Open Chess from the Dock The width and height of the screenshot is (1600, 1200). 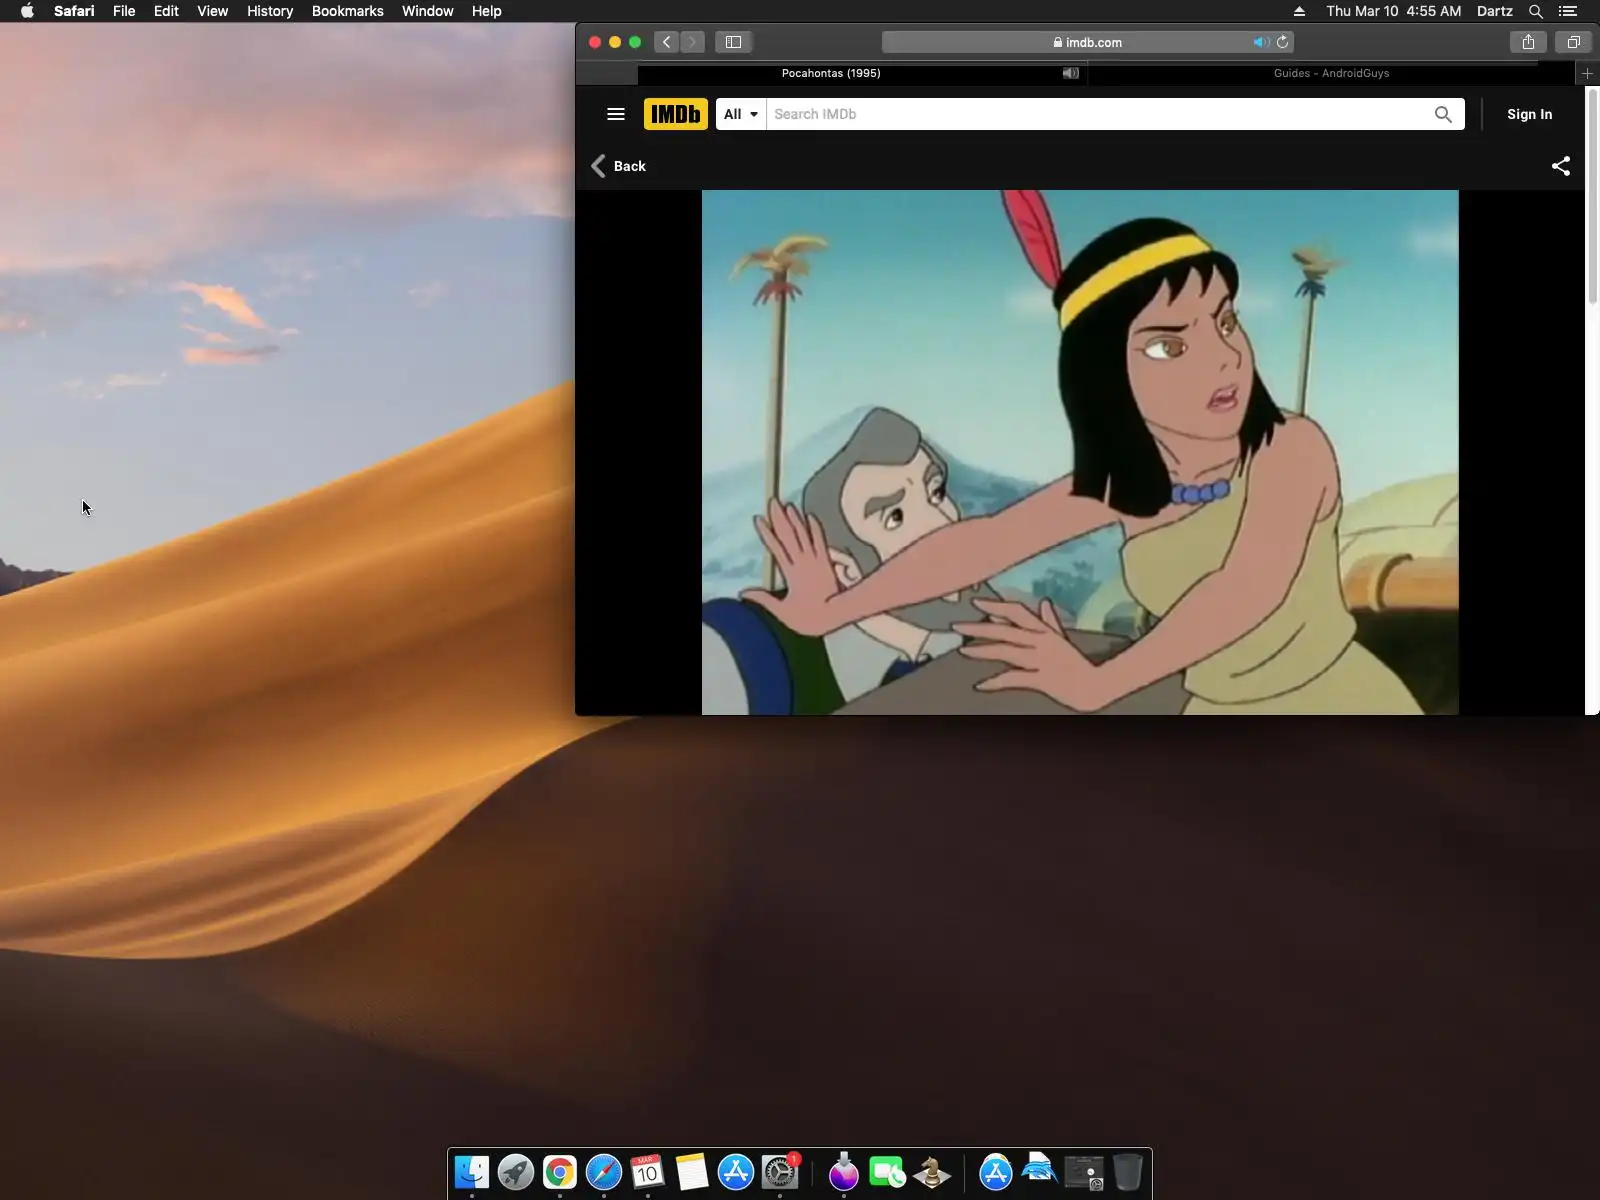click(932, 1172)
